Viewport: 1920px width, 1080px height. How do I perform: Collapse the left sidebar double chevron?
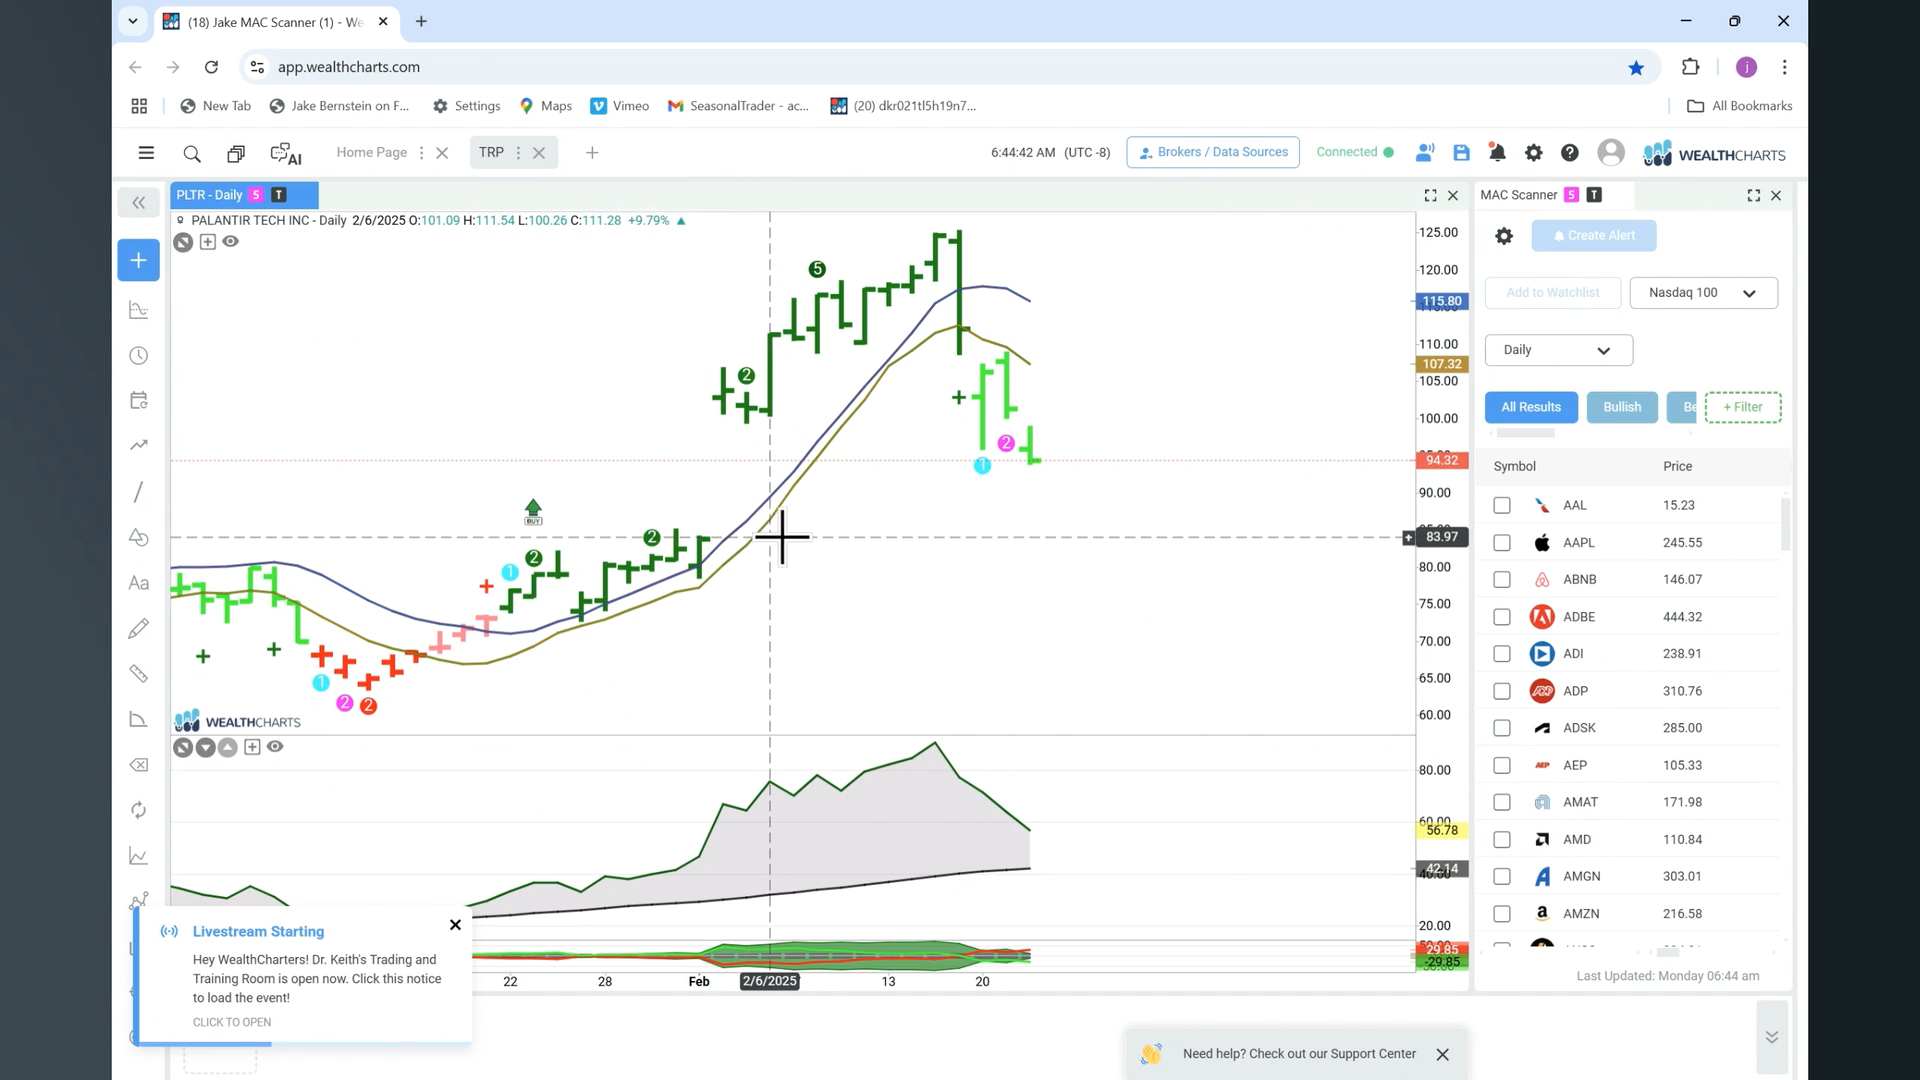tap(138, 203)
